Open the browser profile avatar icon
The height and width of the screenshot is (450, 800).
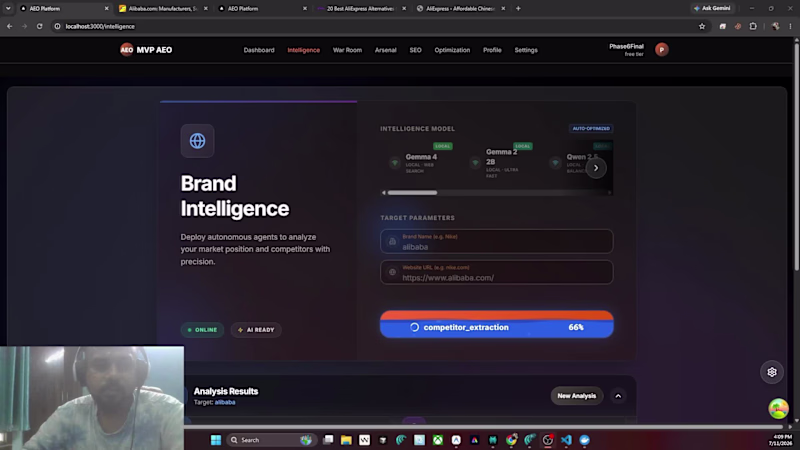[x=776, y=27]
